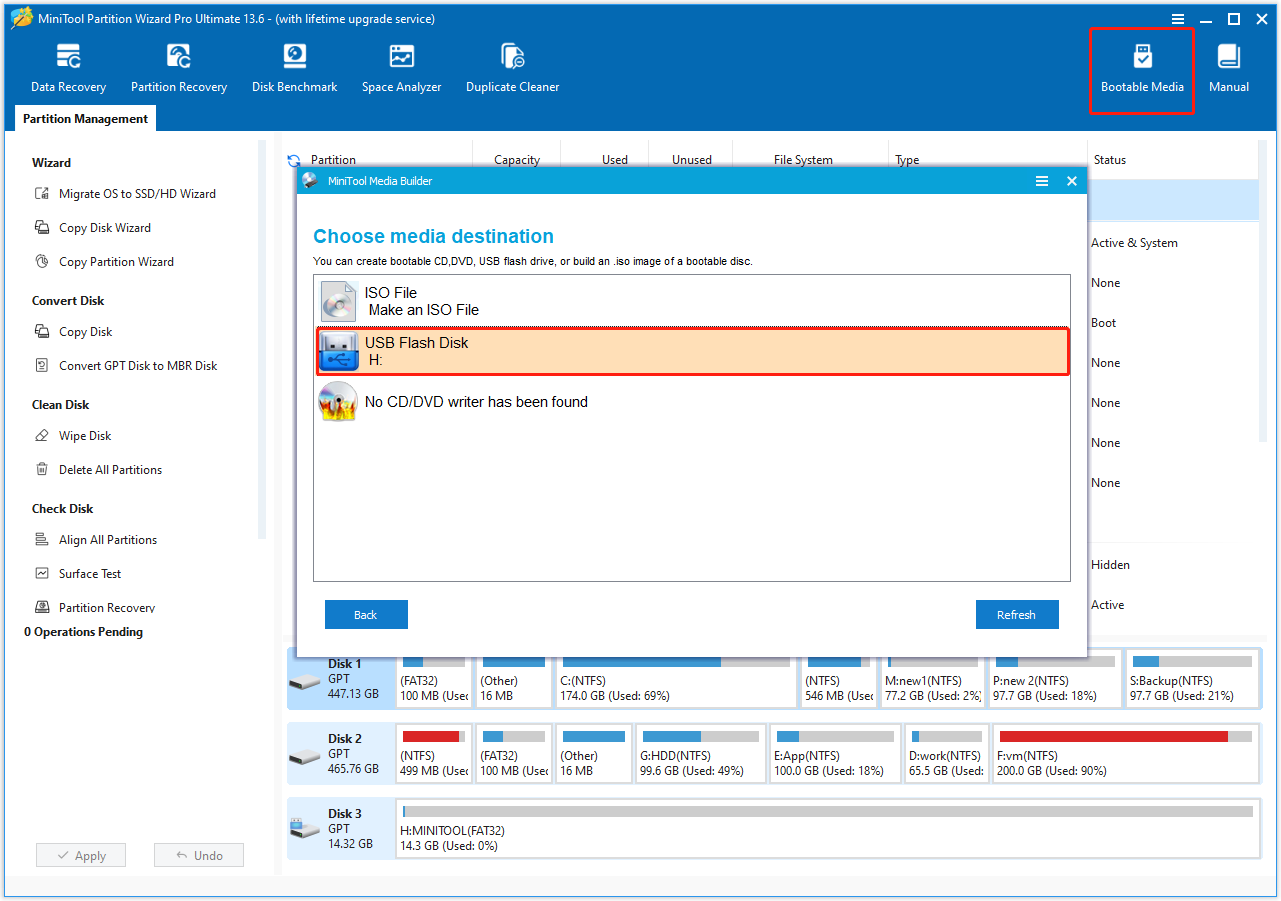Click the Type column header
Viewport: 1281px width, 901px height.
click(907, 160)
